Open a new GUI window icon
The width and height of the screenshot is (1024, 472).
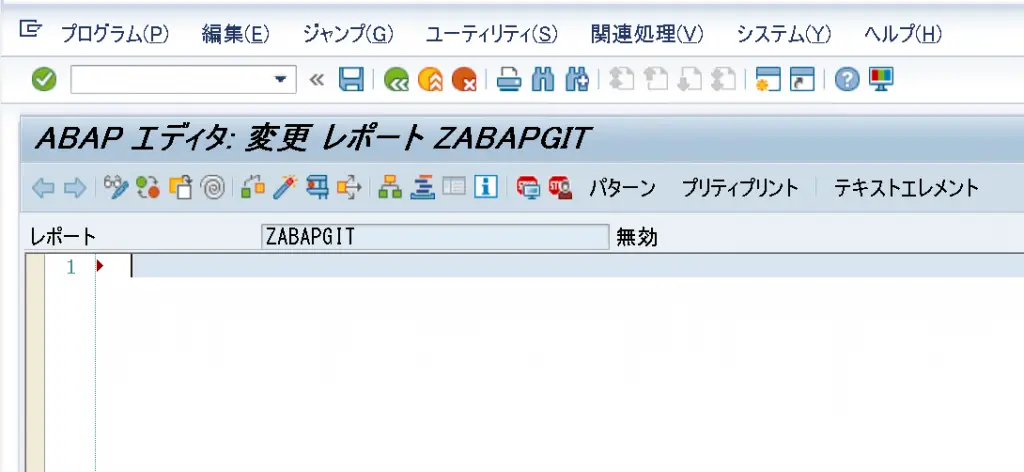tap(767, 80)
